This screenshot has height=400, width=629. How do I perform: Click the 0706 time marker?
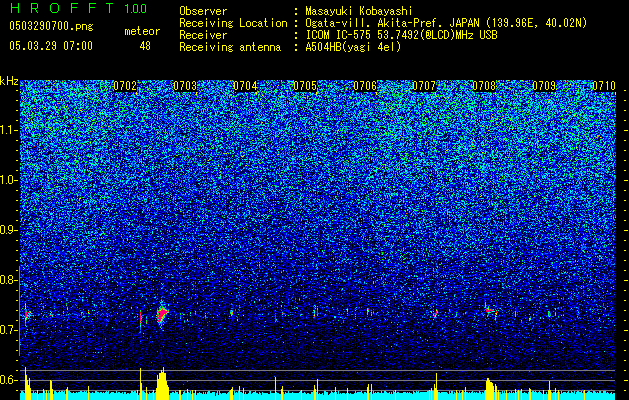point(365,86)
